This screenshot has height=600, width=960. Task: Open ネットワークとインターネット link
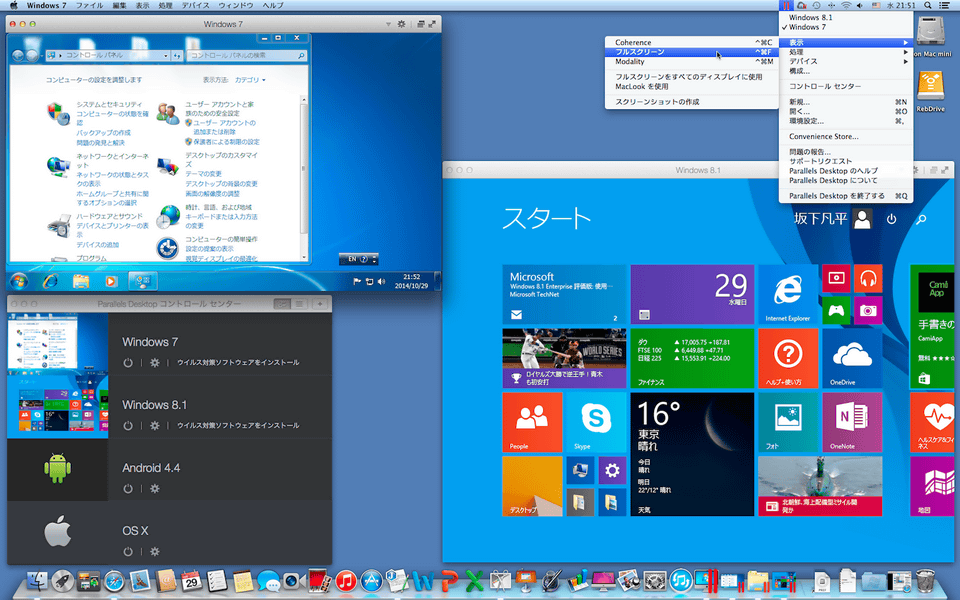(x=112, y=160)
